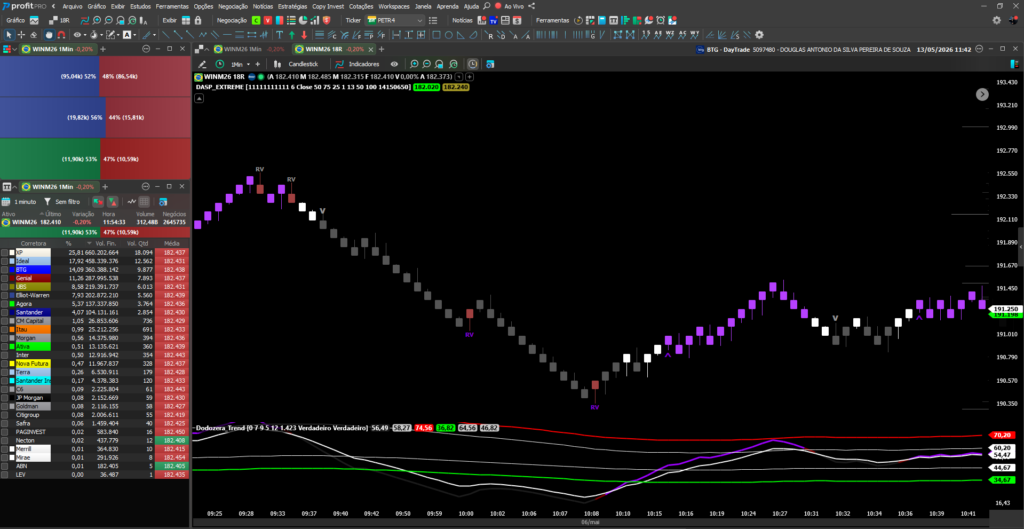Collapse indicator legend with small arrow

tap(199, 98)
